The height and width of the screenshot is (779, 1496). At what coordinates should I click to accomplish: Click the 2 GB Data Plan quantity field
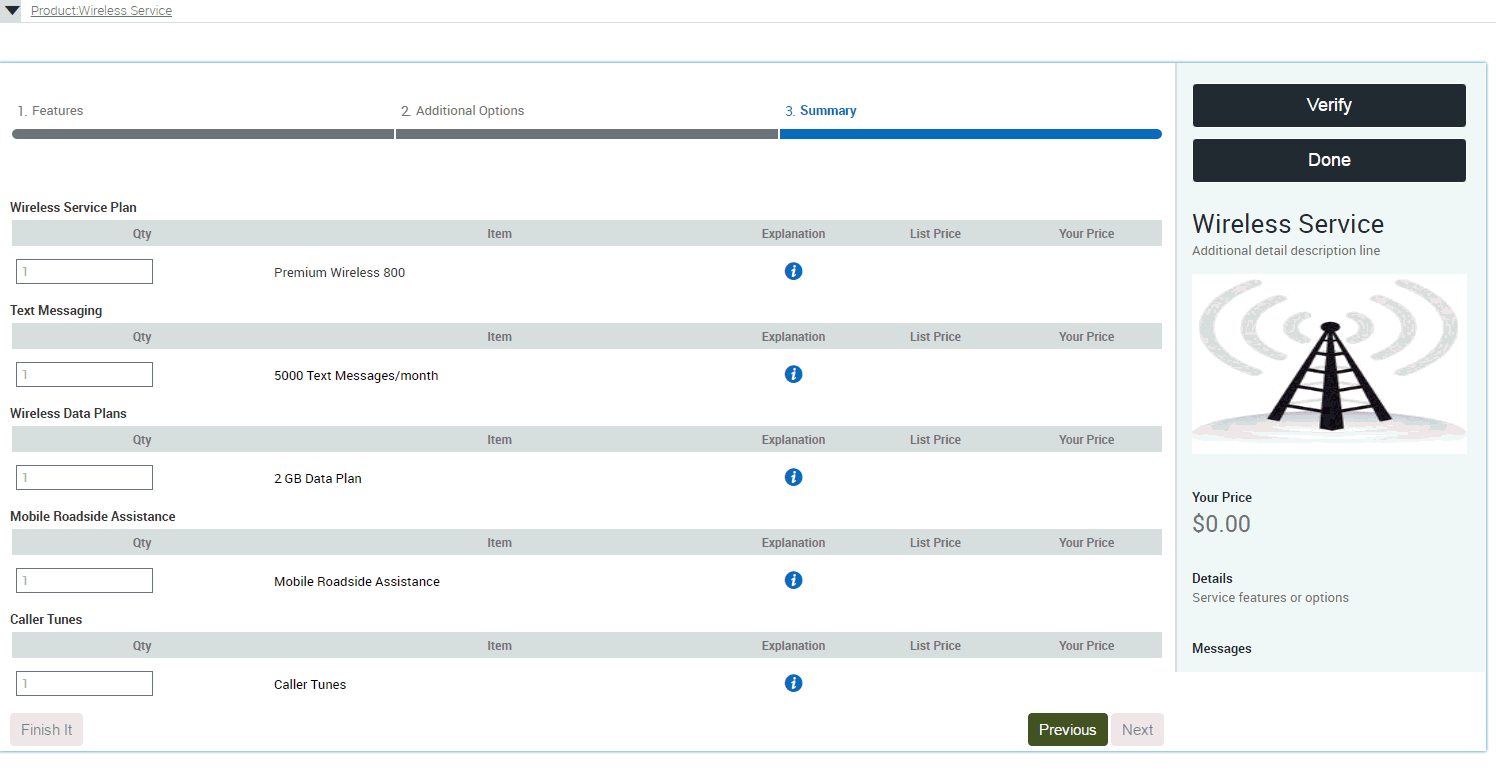click(x=84, y=477)
